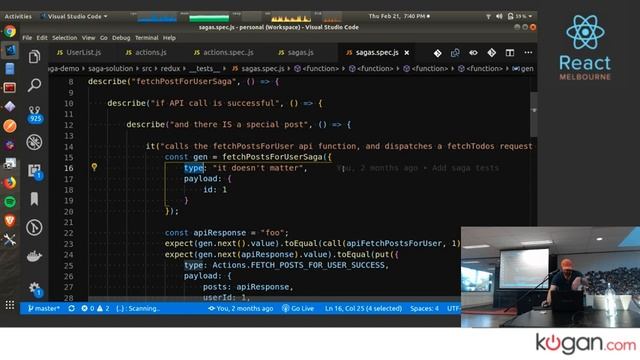Image resolution: width=640 pixels, height=360 pixels.
Task: Click the master branch in status bar
Action: click(43, 309)
